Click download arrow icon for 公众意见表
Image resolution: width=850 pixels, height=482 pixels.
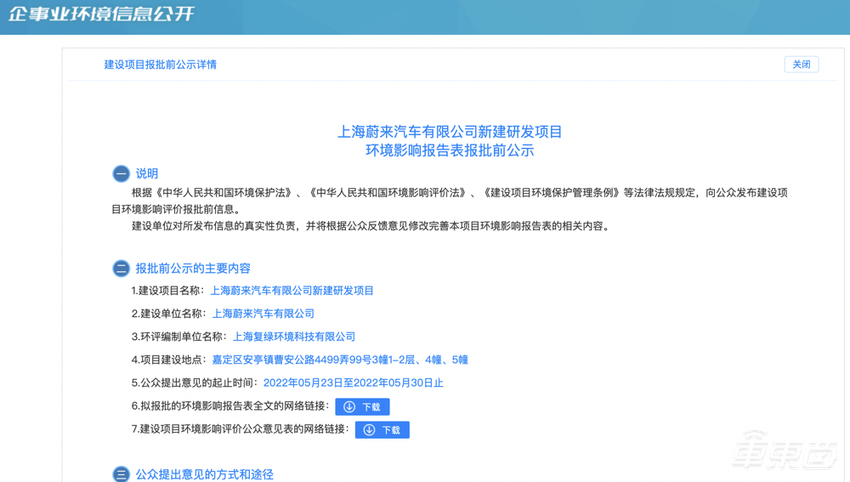370,430
